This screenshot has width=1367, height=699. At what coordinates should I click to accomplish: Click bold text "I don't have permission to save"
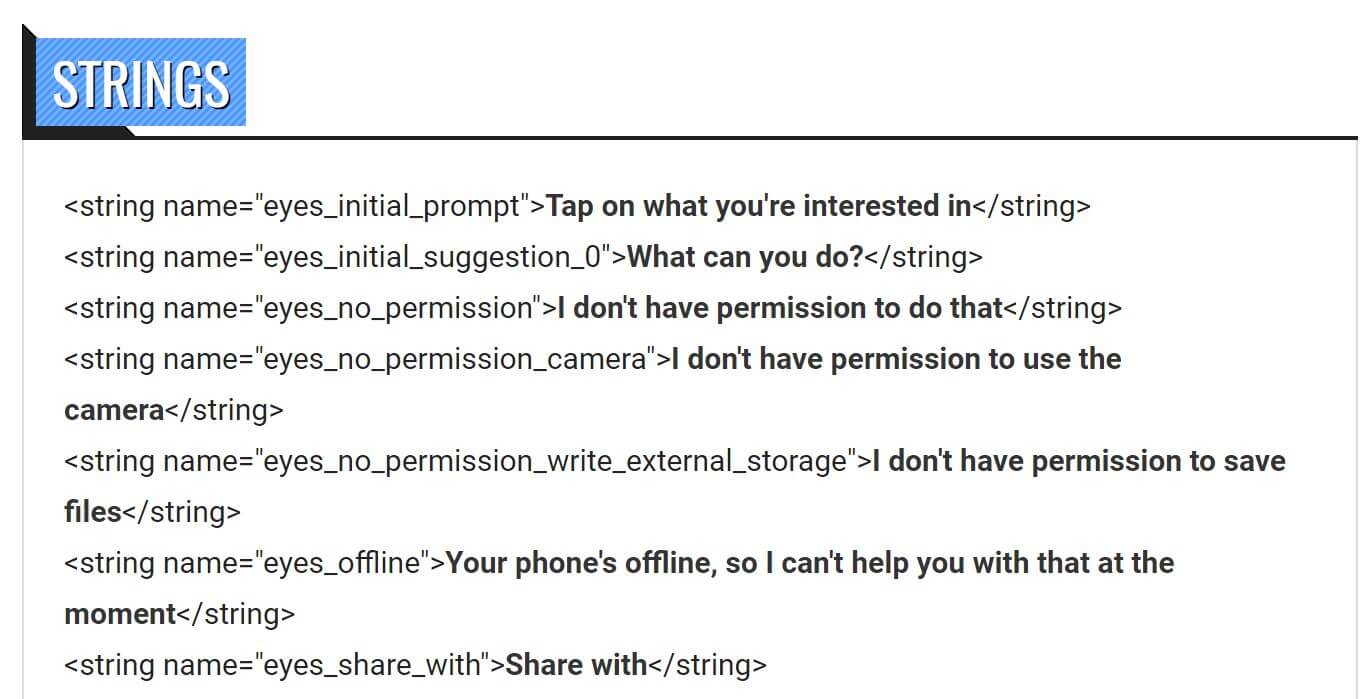(1079, 461)
